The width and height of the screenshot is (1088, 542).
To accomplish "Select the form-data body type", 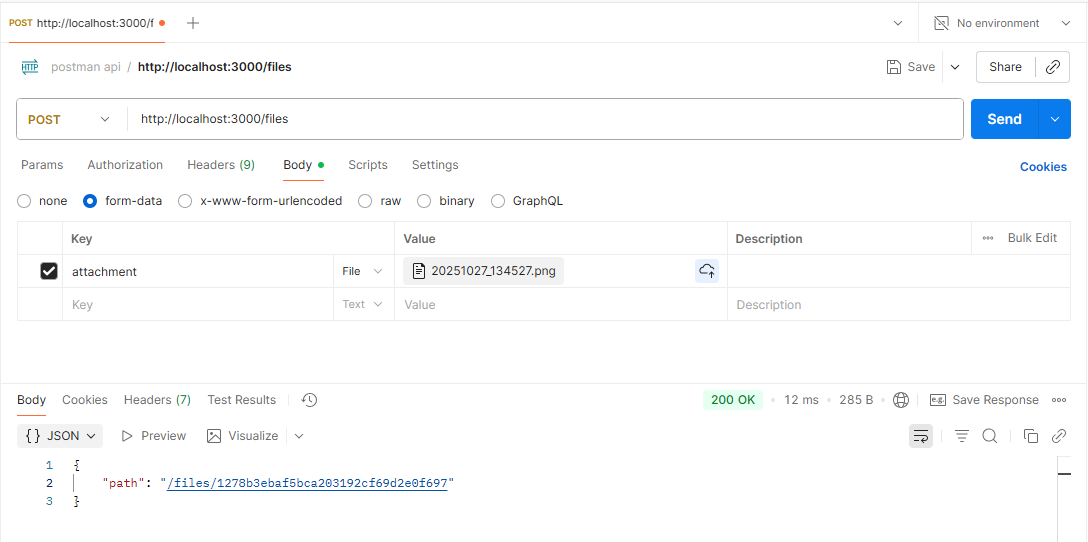I will coord(90,201).
